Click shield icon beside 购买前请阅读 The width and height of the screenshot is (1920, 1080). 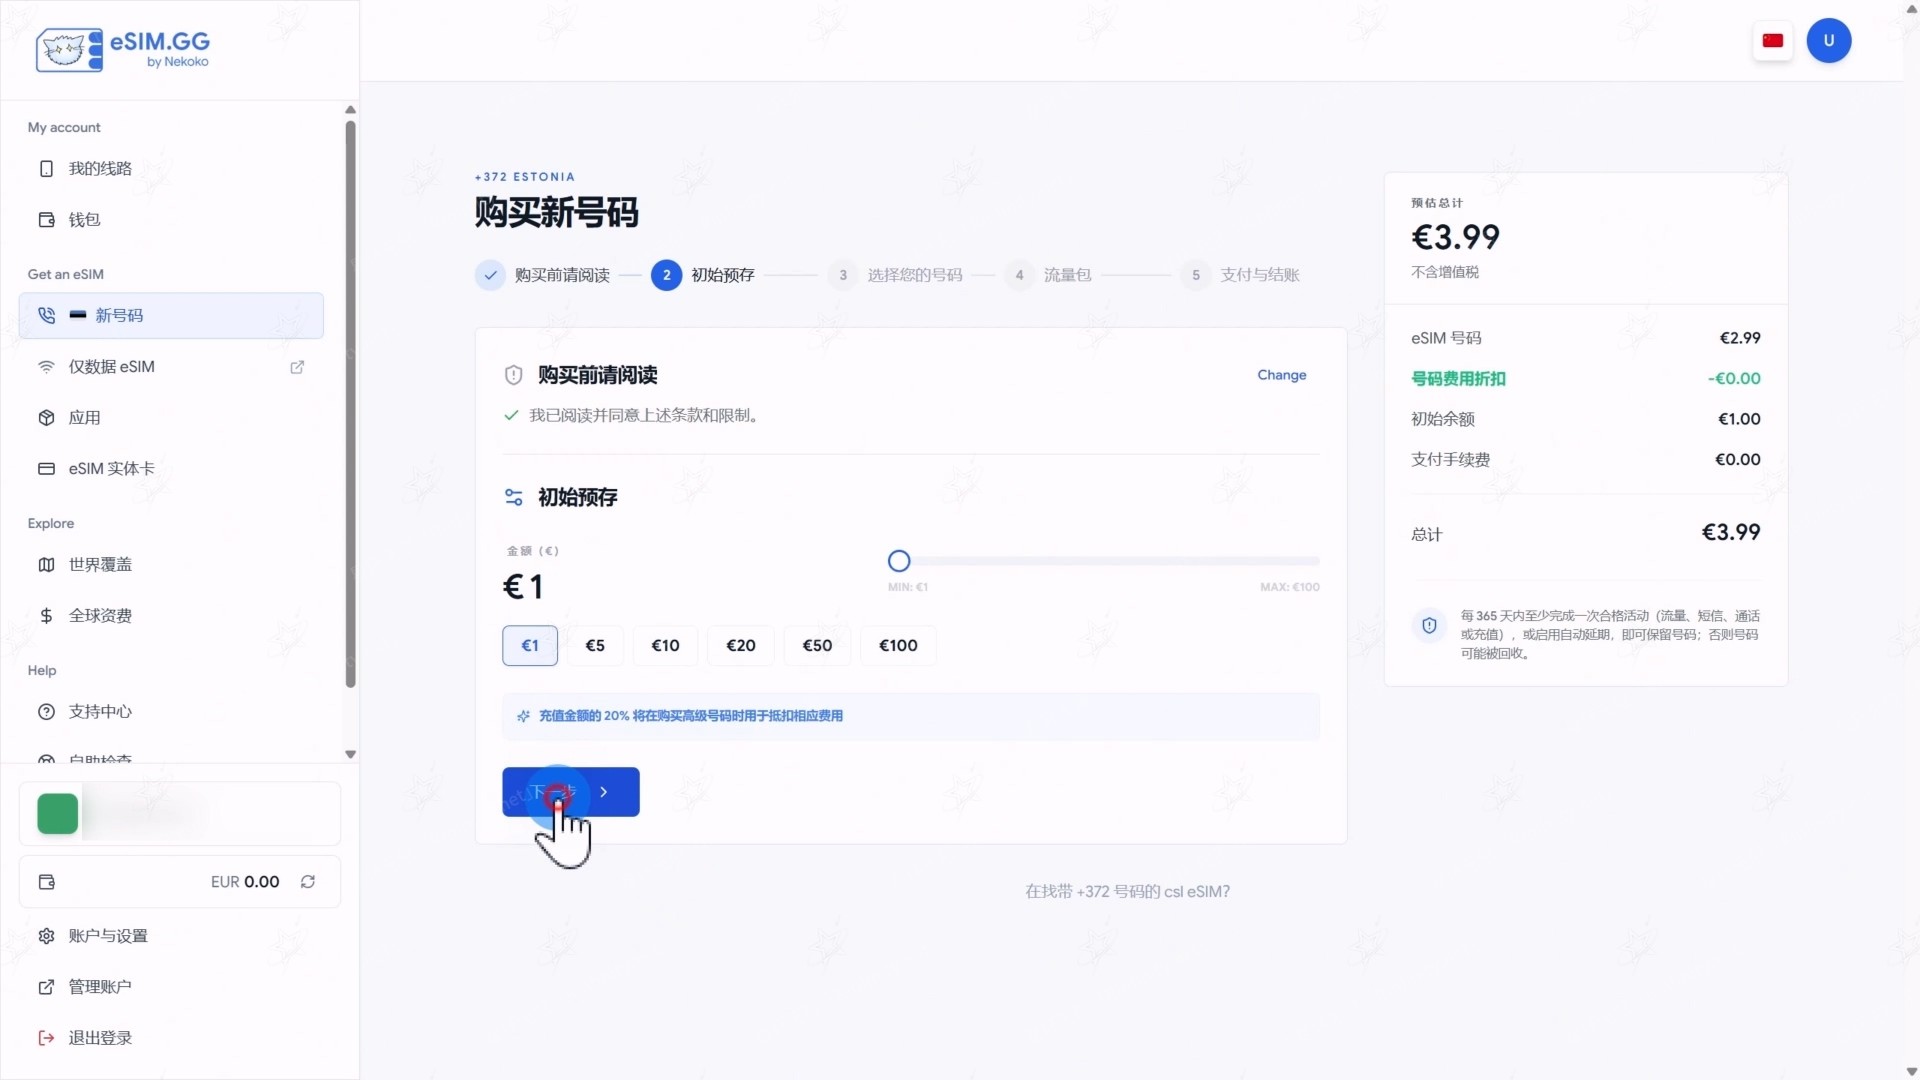(x=514, y=375)
